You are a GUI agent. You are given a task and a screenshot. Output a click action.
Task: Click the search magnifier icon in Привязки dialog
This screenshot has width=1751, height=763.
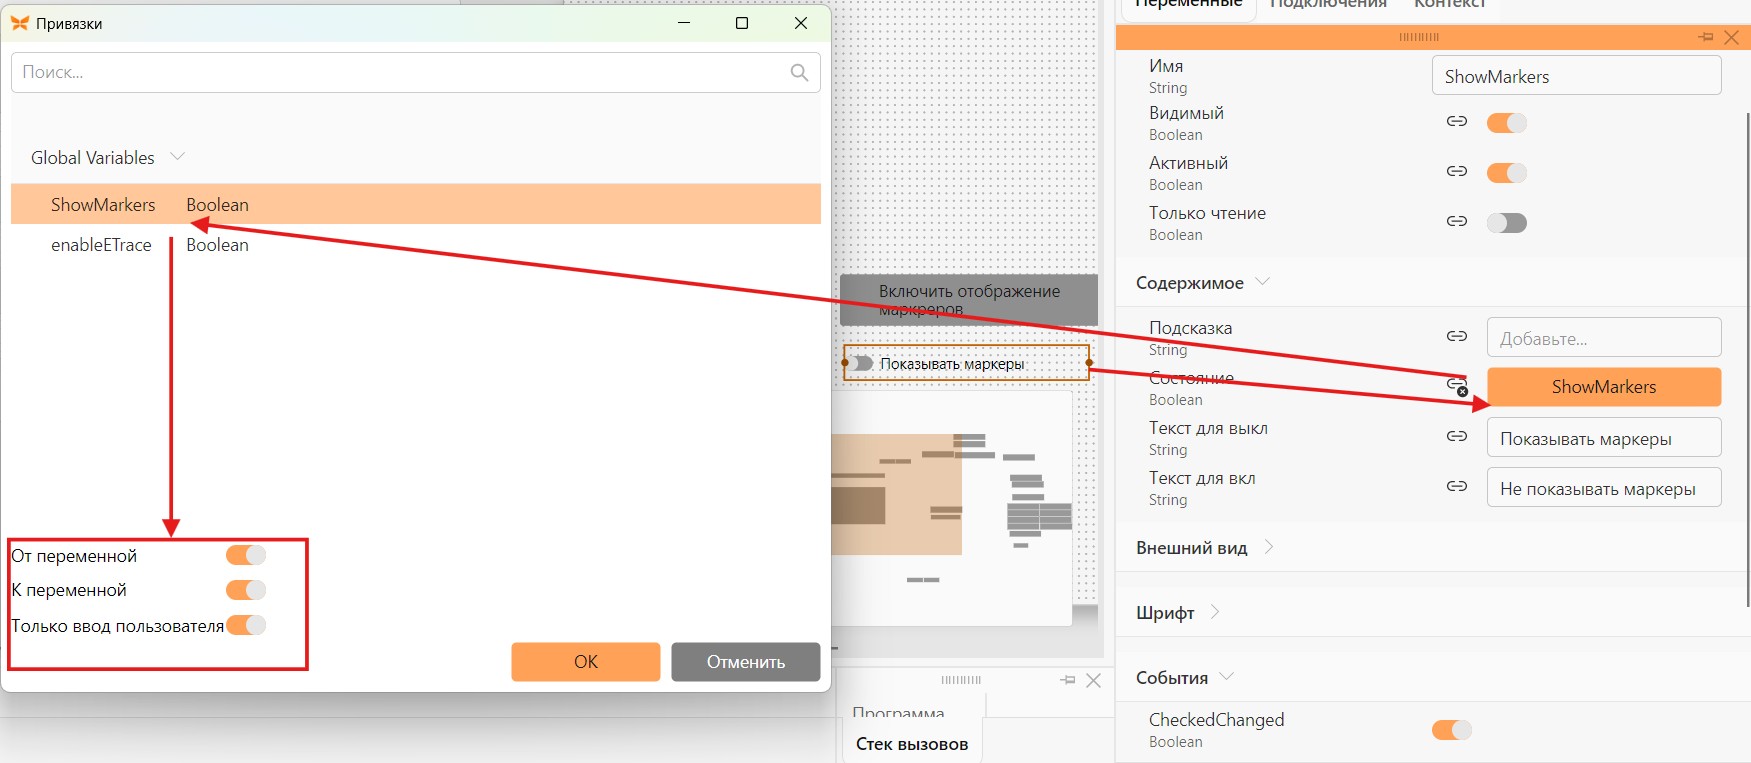click(799, 72)
